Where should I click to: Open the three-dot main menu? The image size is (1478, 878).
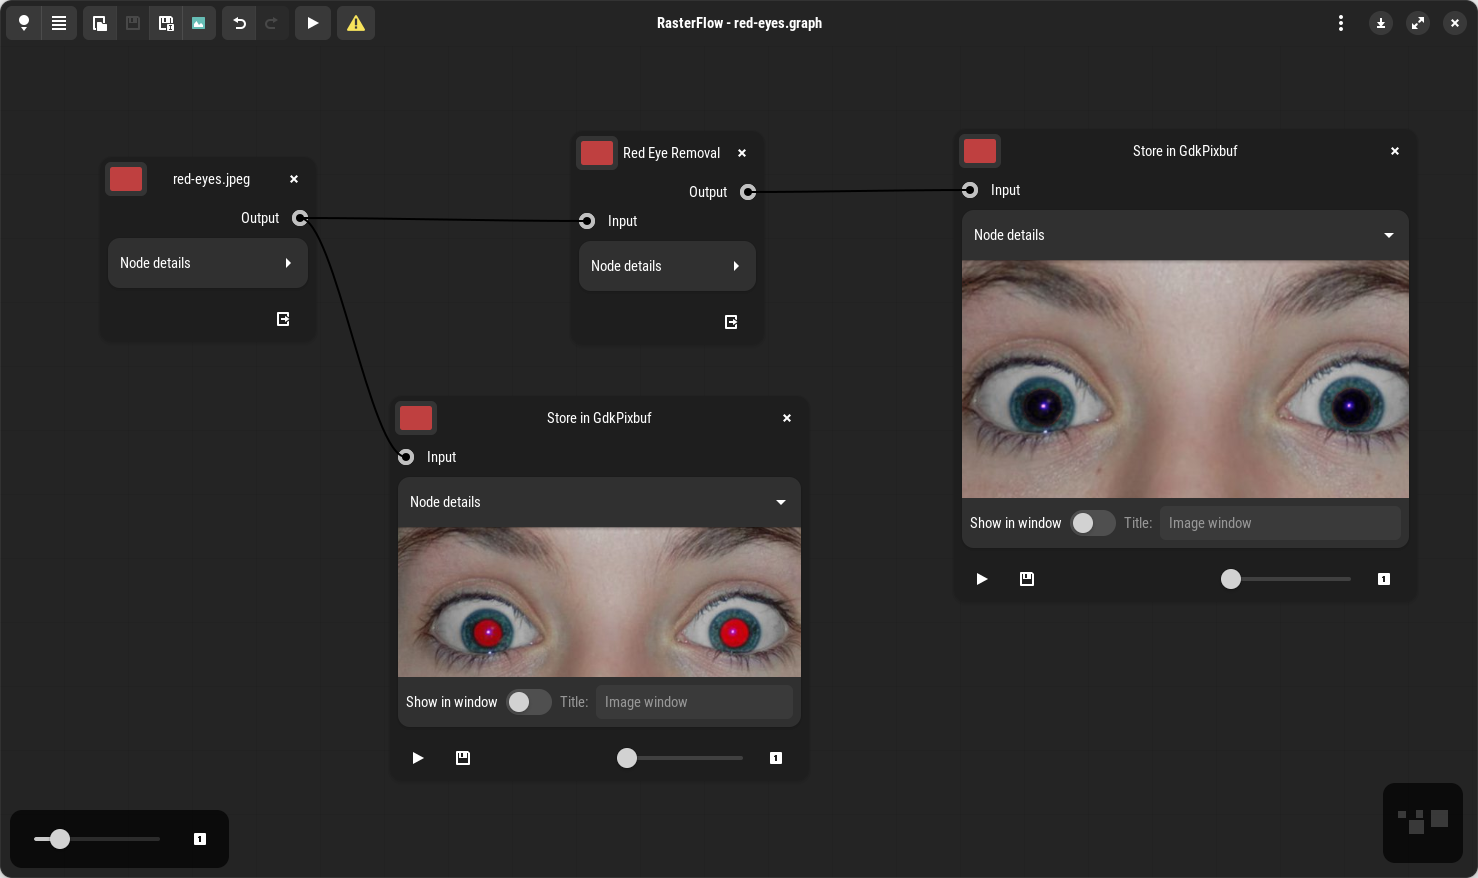(1341, 23)
